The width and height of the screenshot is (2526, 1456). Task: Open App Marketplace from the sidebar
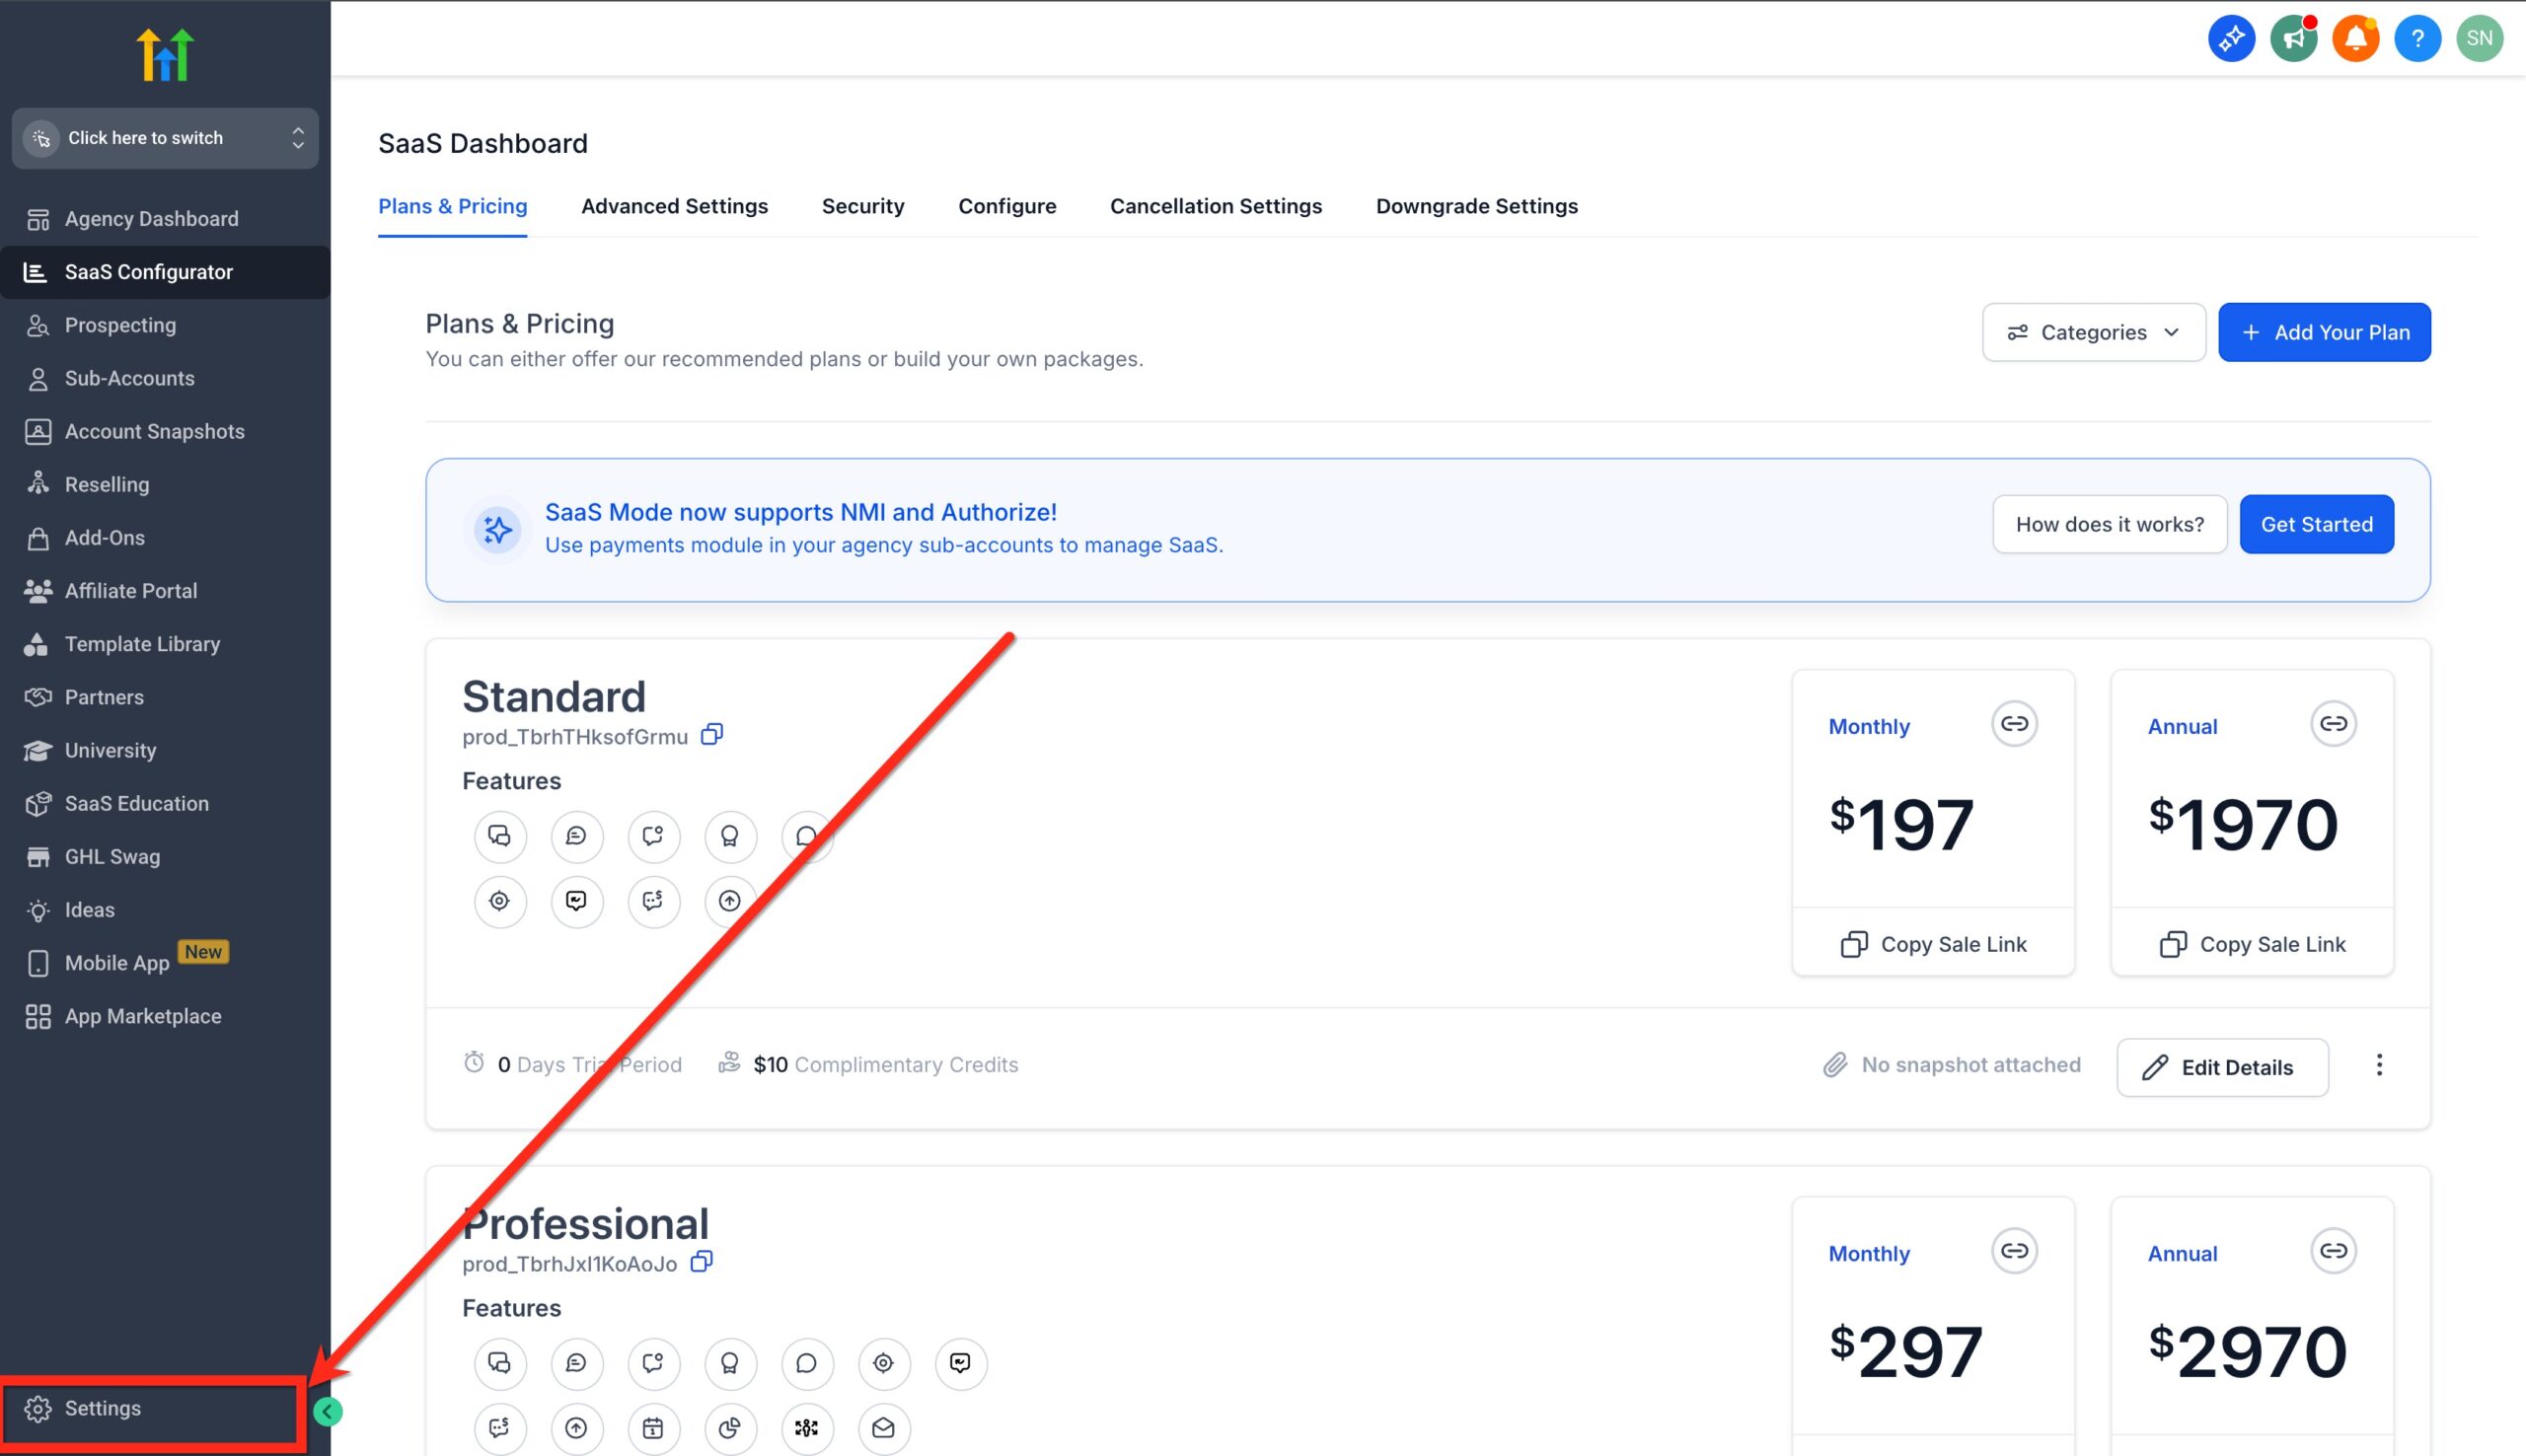pos(143,1016)
